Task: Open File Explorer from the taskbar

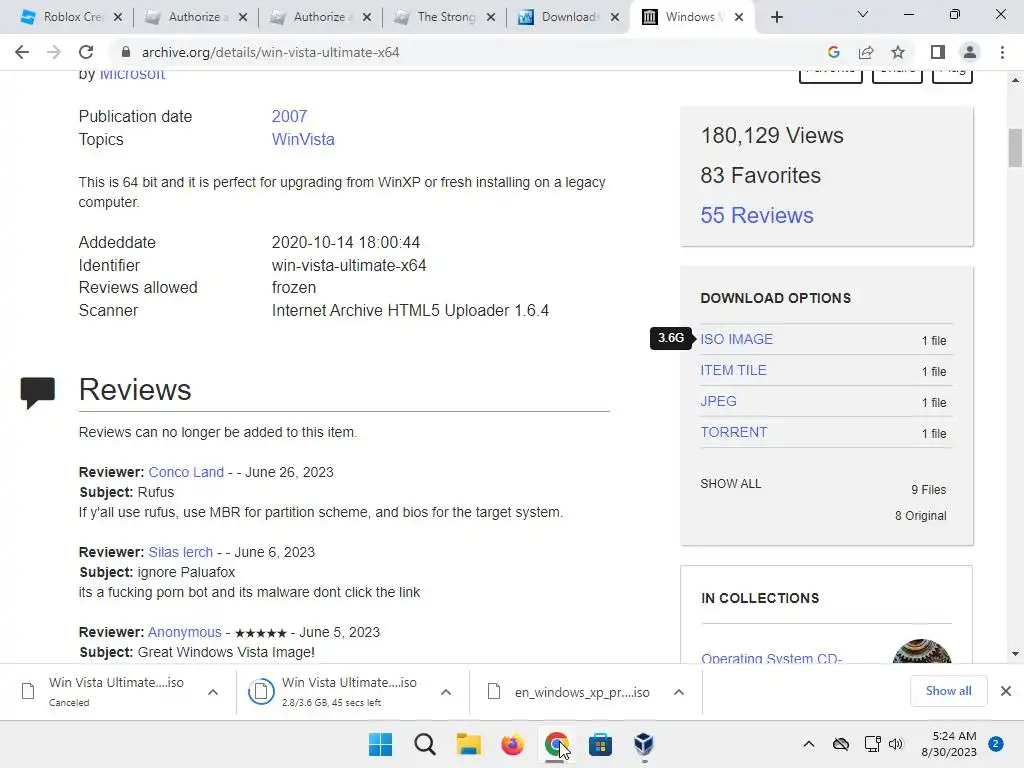Action: click(x=468, y=744)
